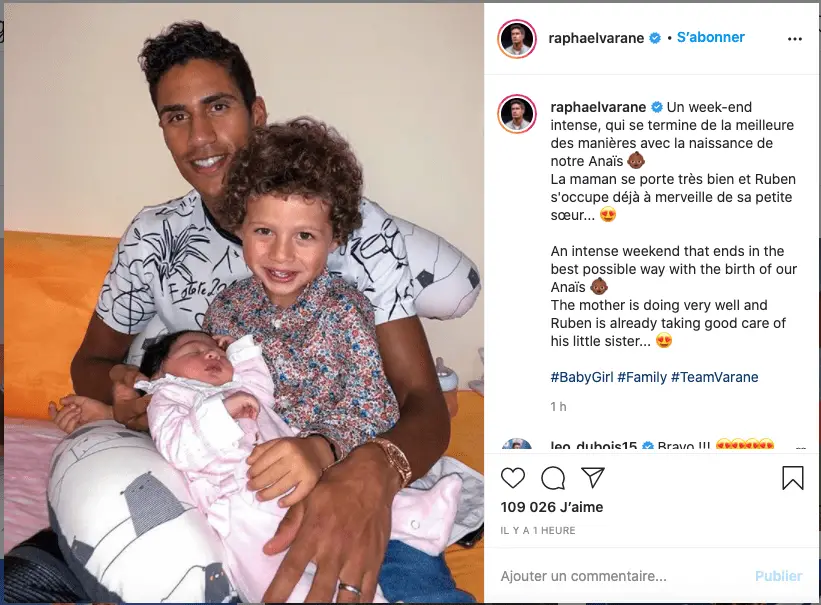Image resolution: width=821 pixels, height=605 pixels.
Task: Open raphaelvarane username link in the caption
Action: click(x=598, y=107)
